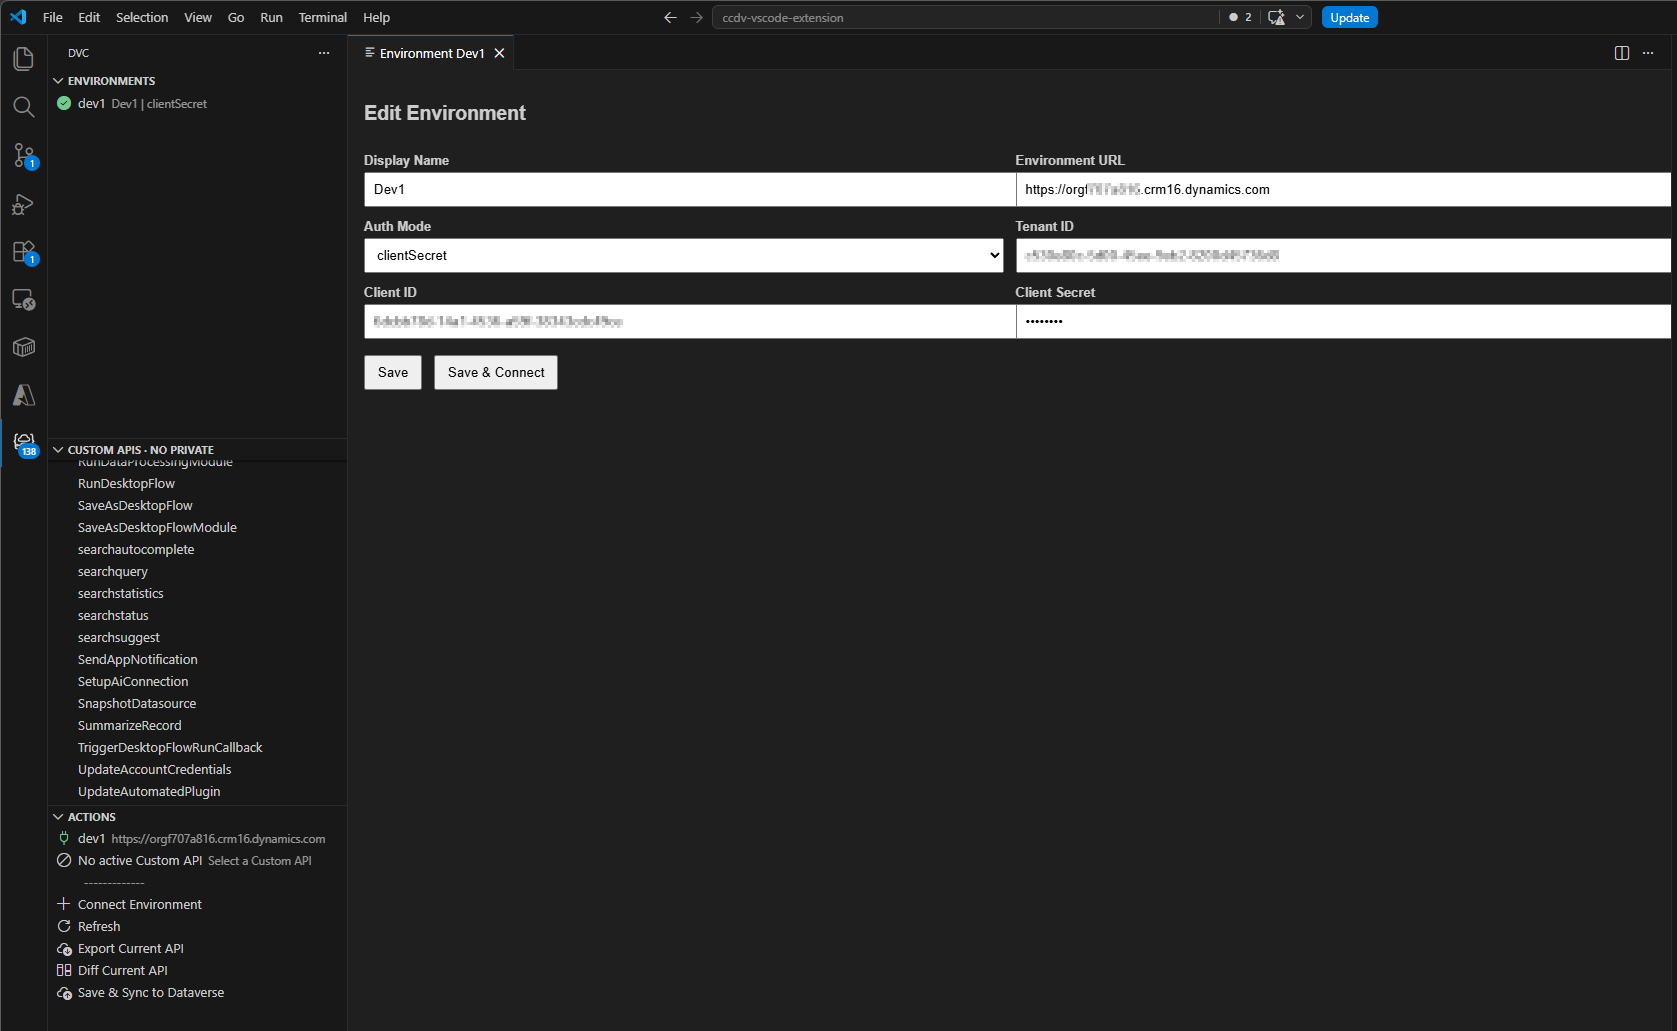Click the No active Custom API icon
Viewport: 1677px width, 1031px height.
(x=64, y=860)
